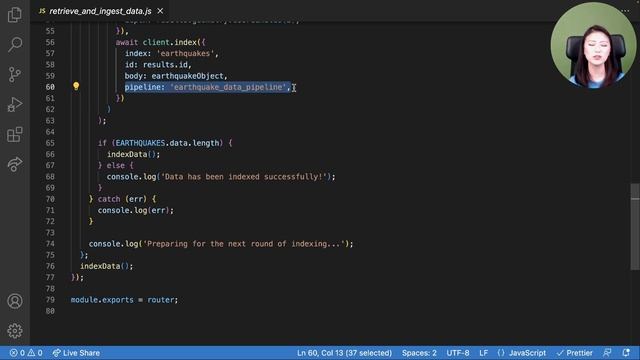Change file encoding UTF-8
Screen dimensions: 640x360
[458, 353]
